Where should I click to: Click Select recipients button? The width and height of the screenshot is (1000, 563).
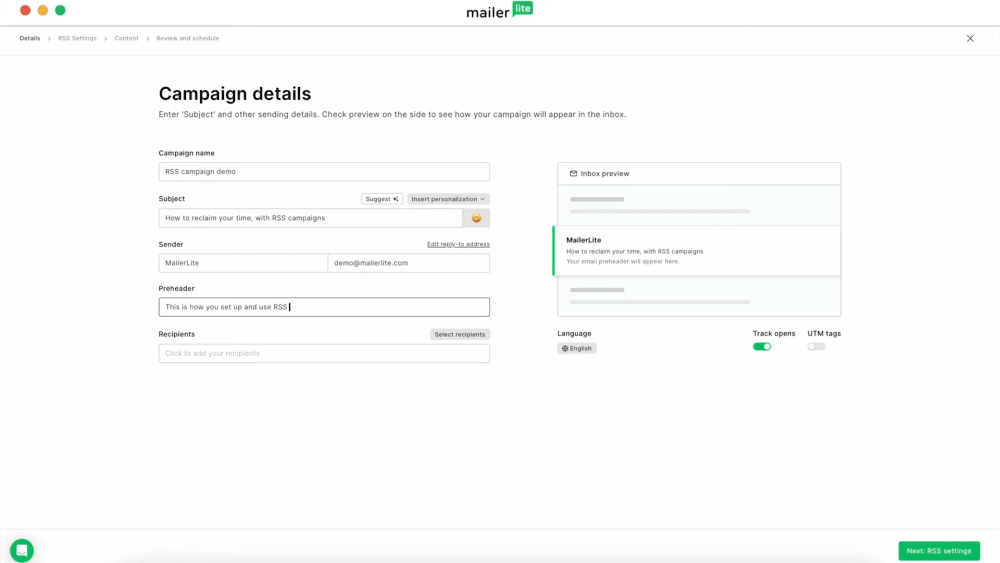[460, 334]
